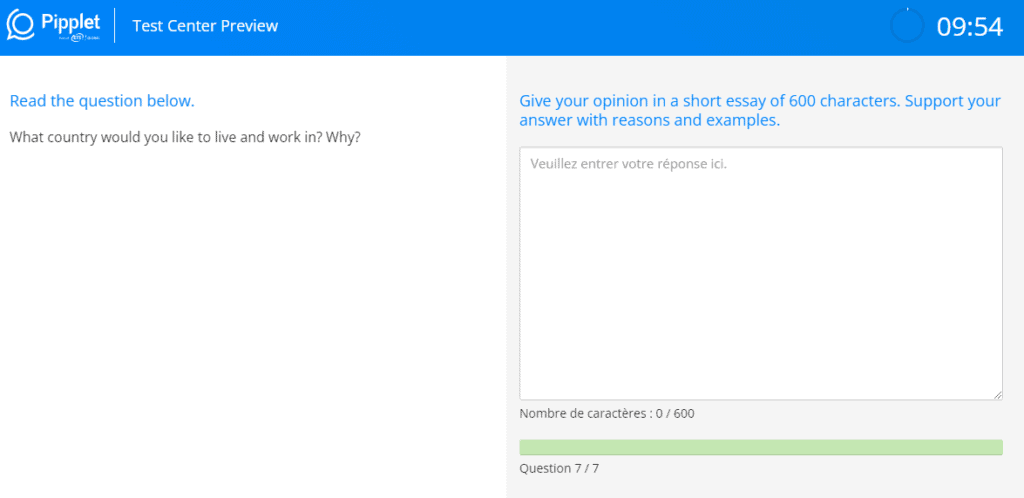The height and width of the screenshot is (498, 1024).
Task: Click the Pipplet speech-bubble logo icon
Action: [20, 25]
